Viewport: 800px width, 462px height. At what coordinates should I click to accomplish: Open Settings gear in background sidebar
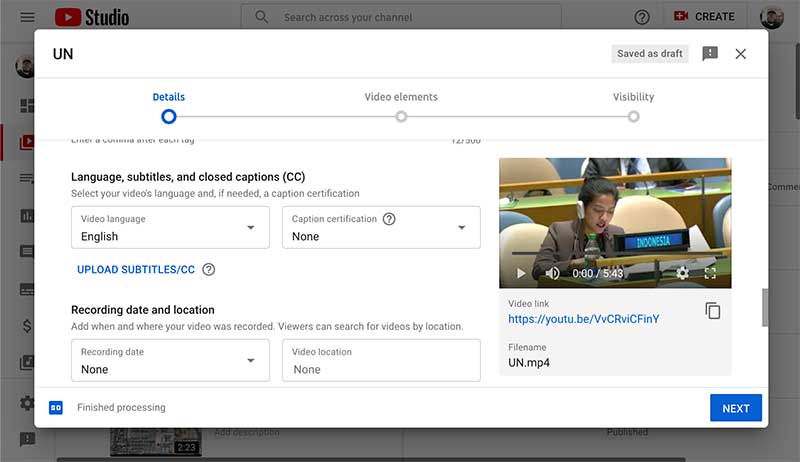click(x=27, y=403)
